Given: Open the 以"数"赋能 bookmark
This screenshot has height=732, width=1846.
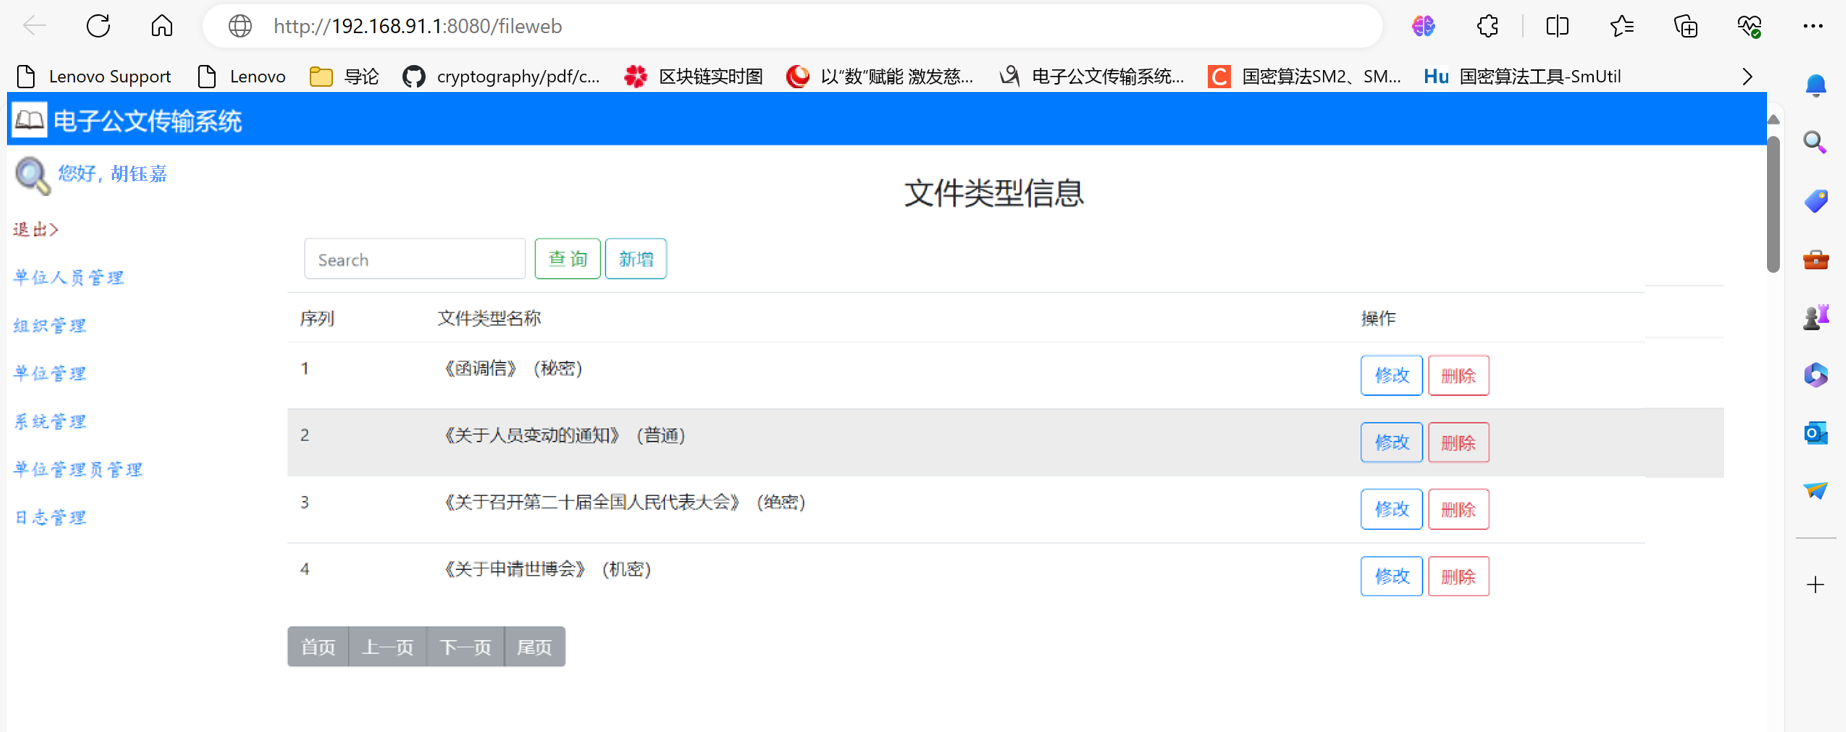Looking at the screenshot, I should tap(879, 76).
